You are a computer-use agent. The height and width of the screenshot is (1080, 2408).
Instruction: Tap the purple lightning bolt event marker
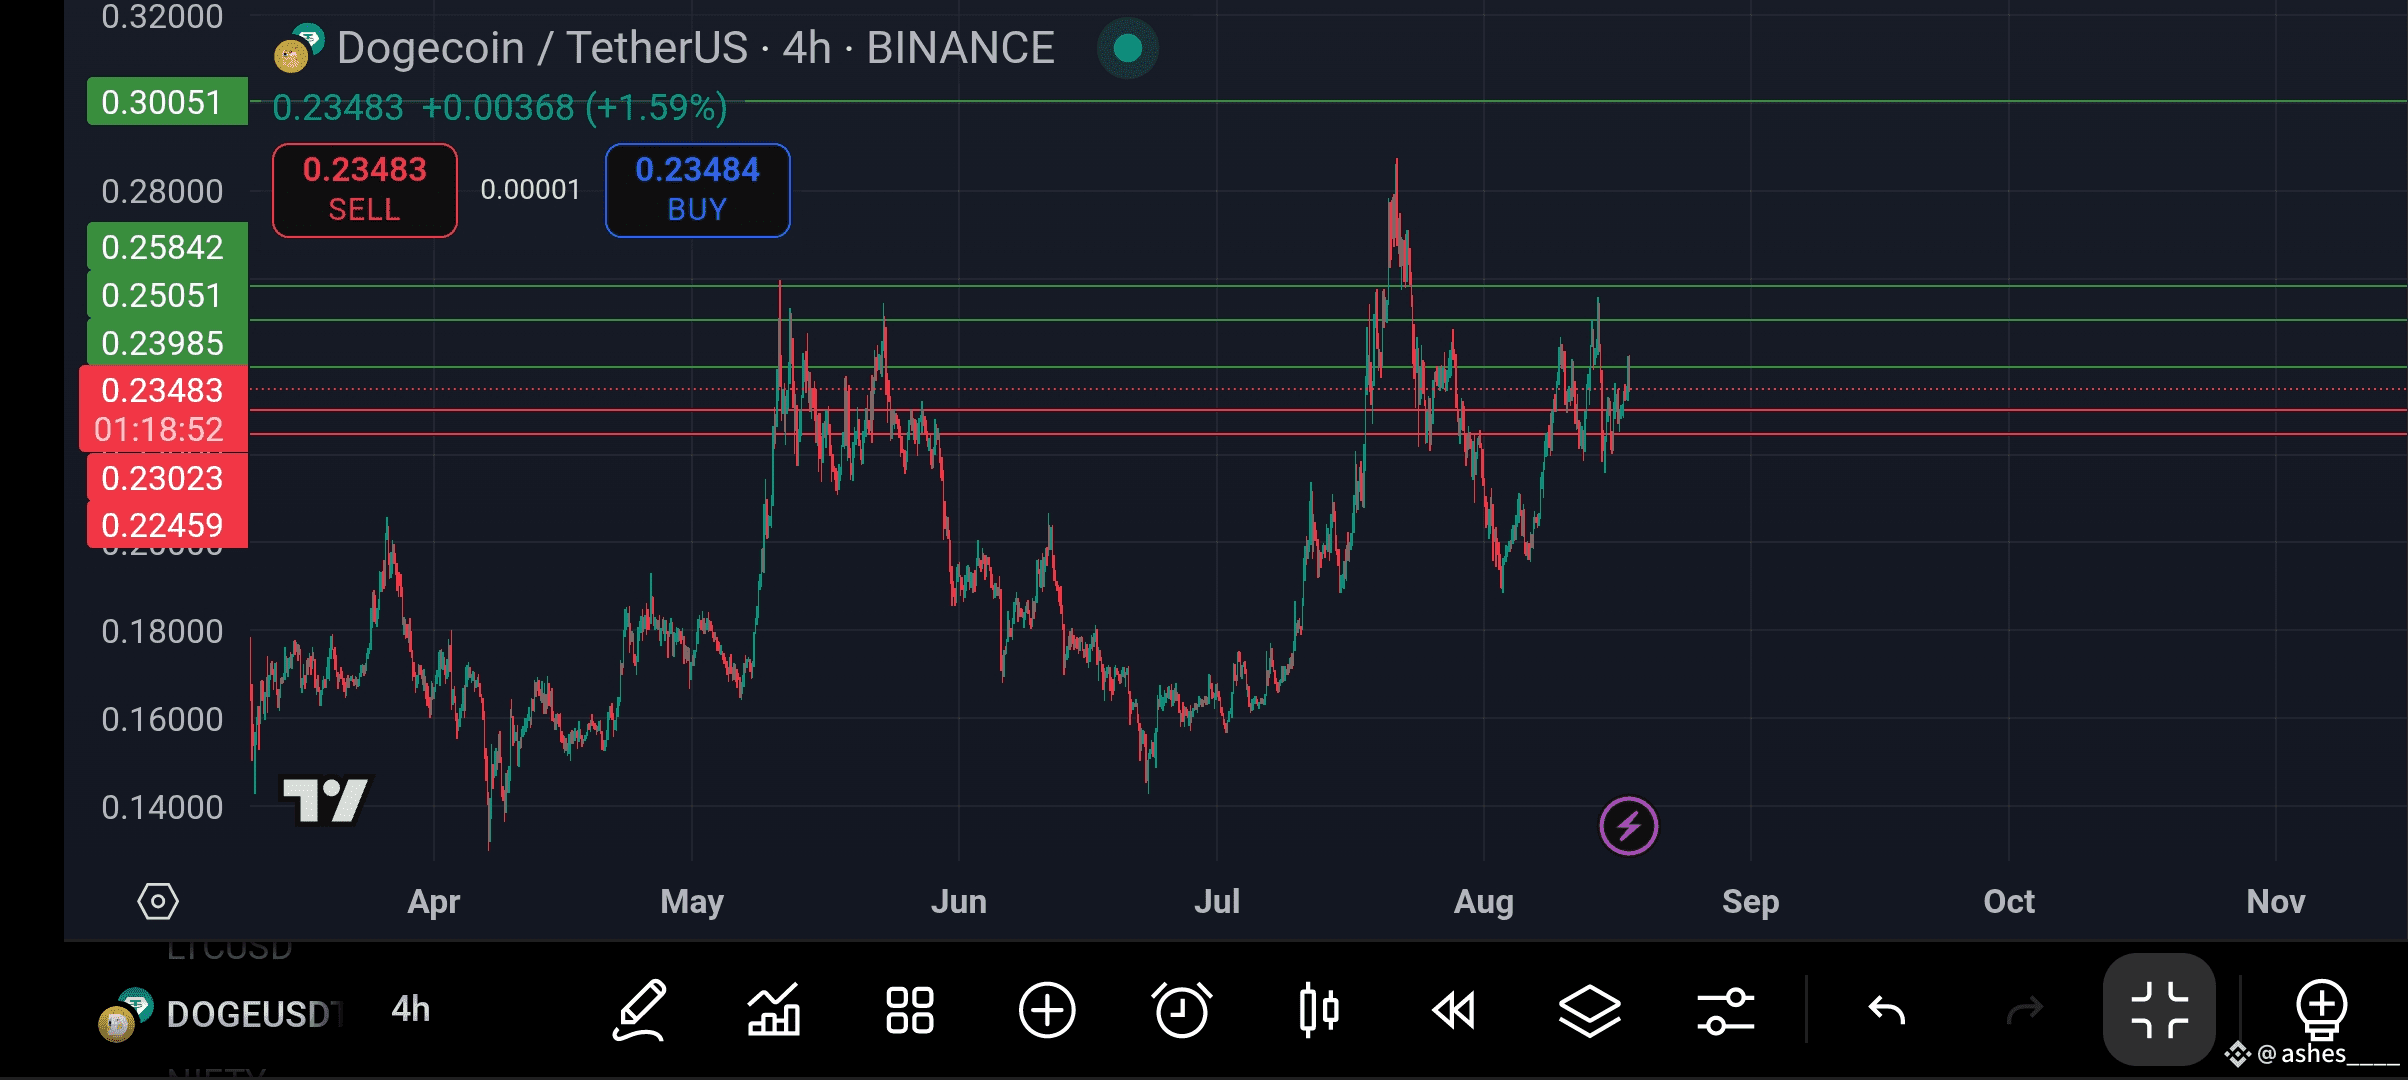click(x=1628, y=827)
